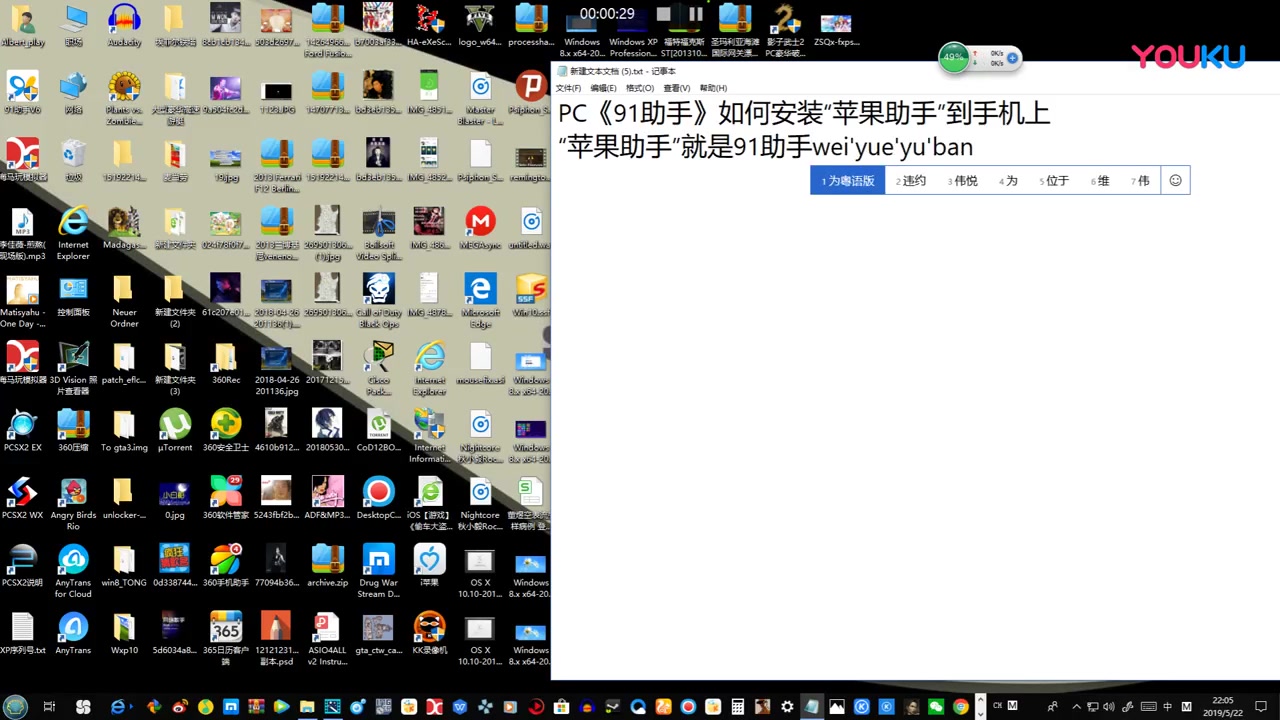This screenshot has width=1280, height=720.
Task: Click the taskbar clock showing 22:05
Action: (x=1222, y=707)
